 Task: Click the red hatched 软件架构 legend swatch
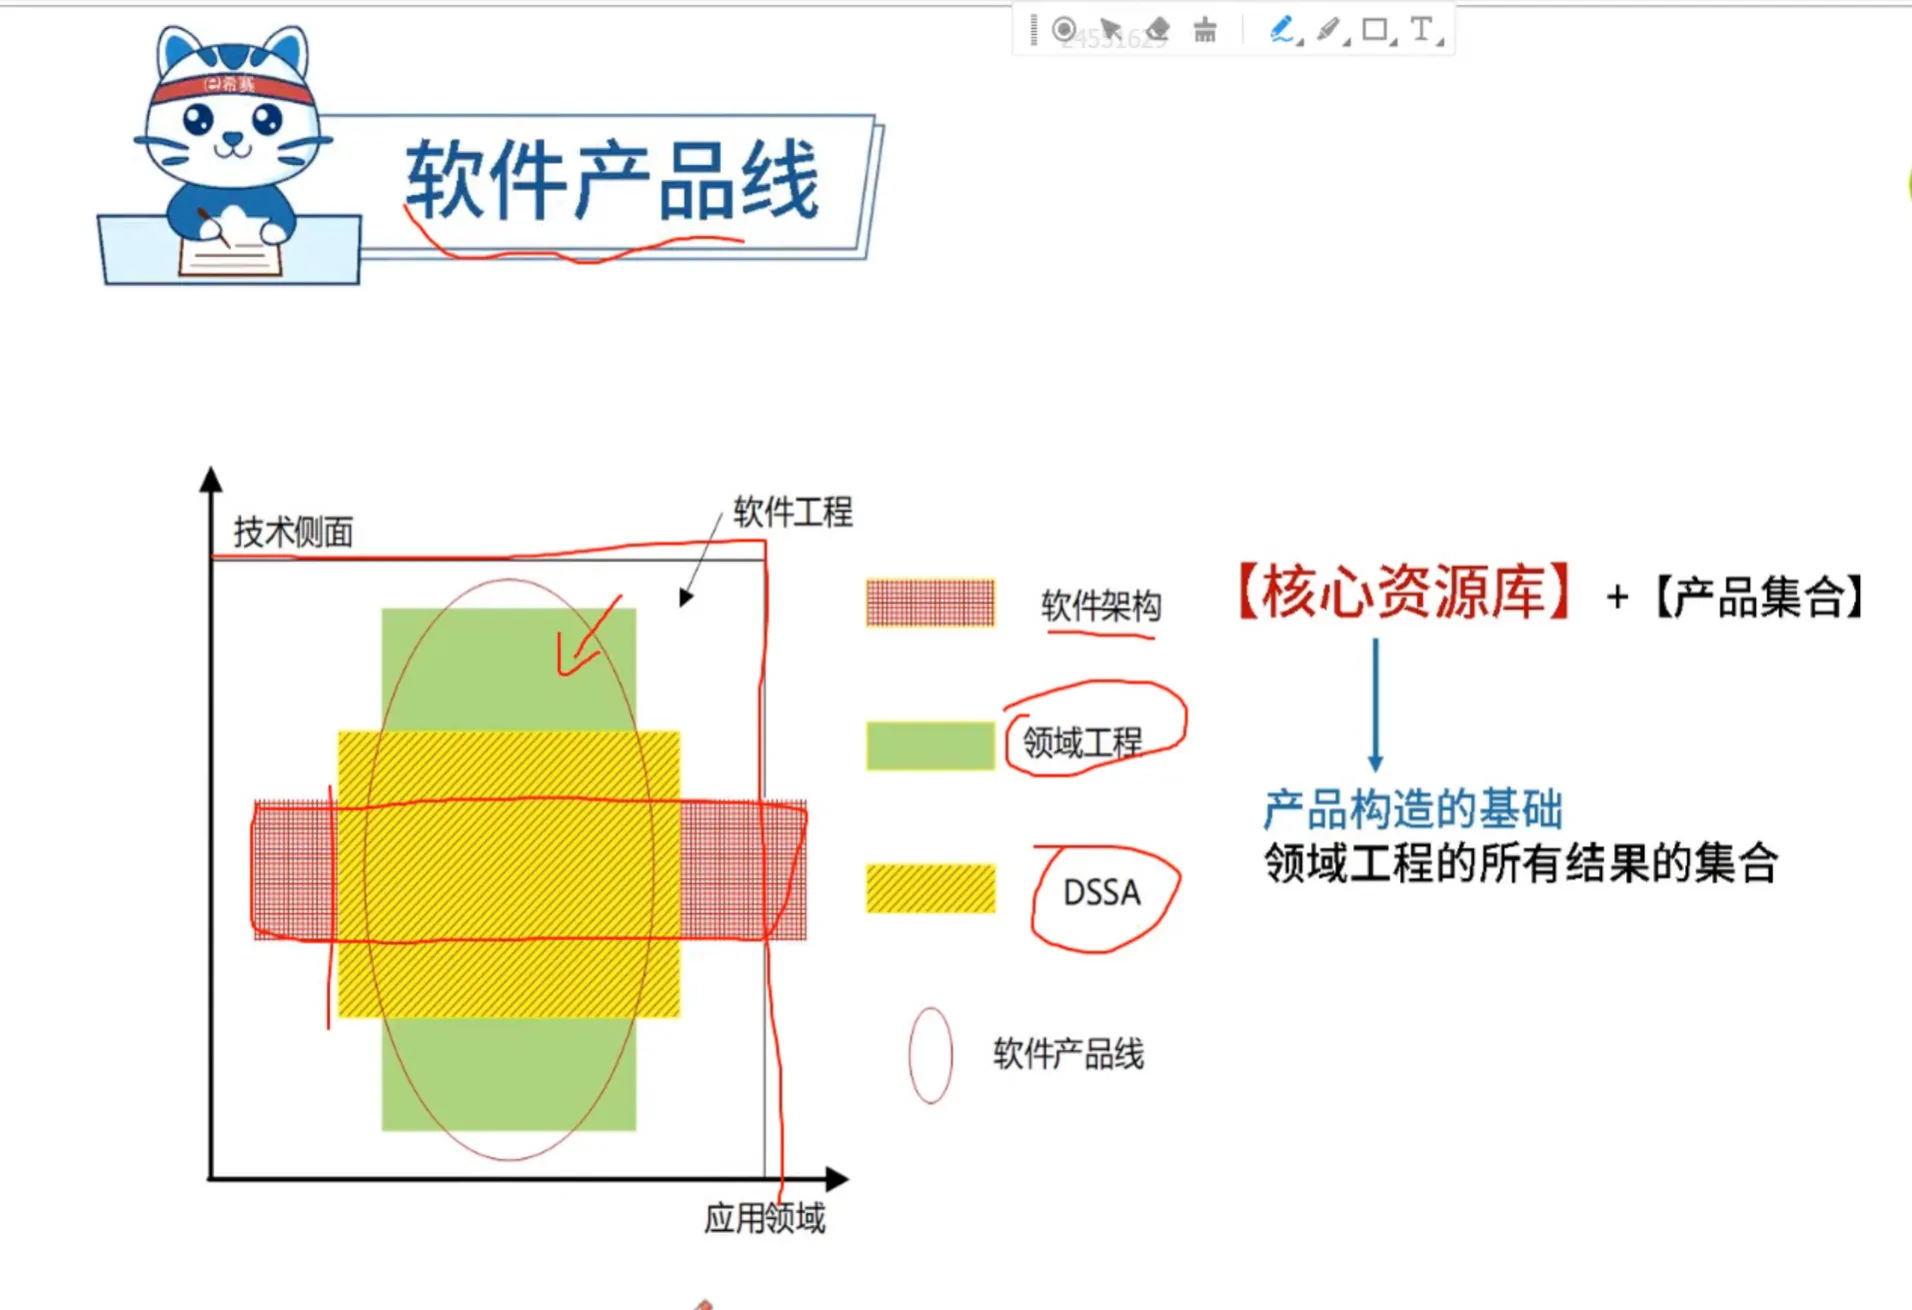[930, 603]
